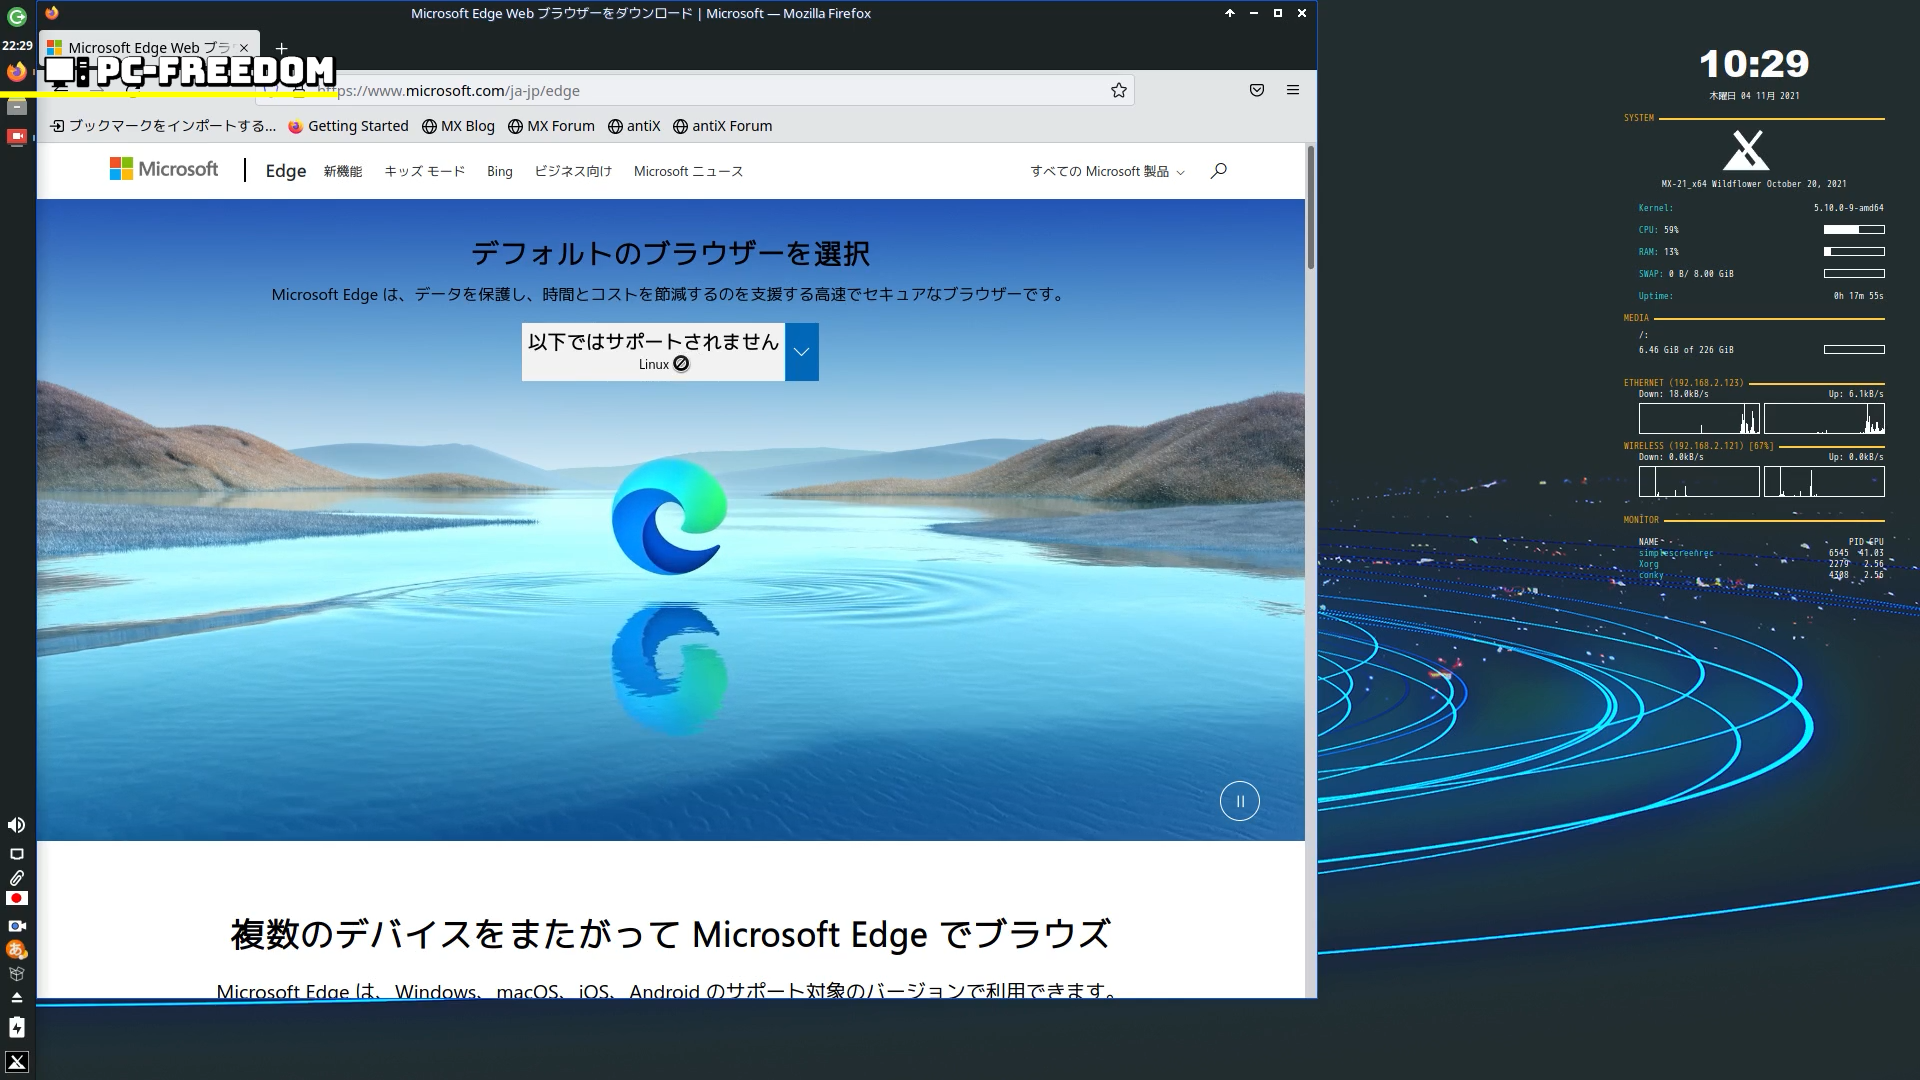Close the Microsoft Edge Web tab
The image size is (1920, 1080).
pos(244,48)
